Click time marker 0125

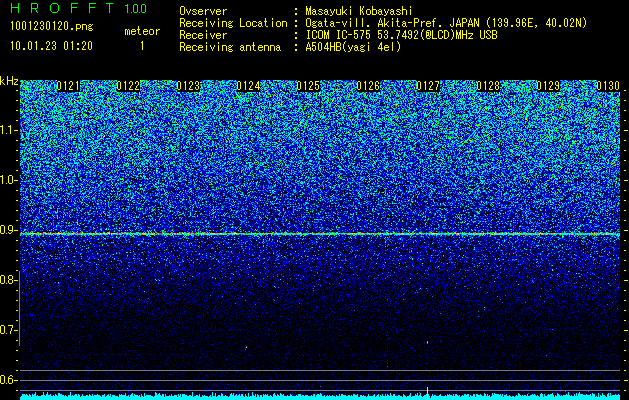tap(308, 86)
